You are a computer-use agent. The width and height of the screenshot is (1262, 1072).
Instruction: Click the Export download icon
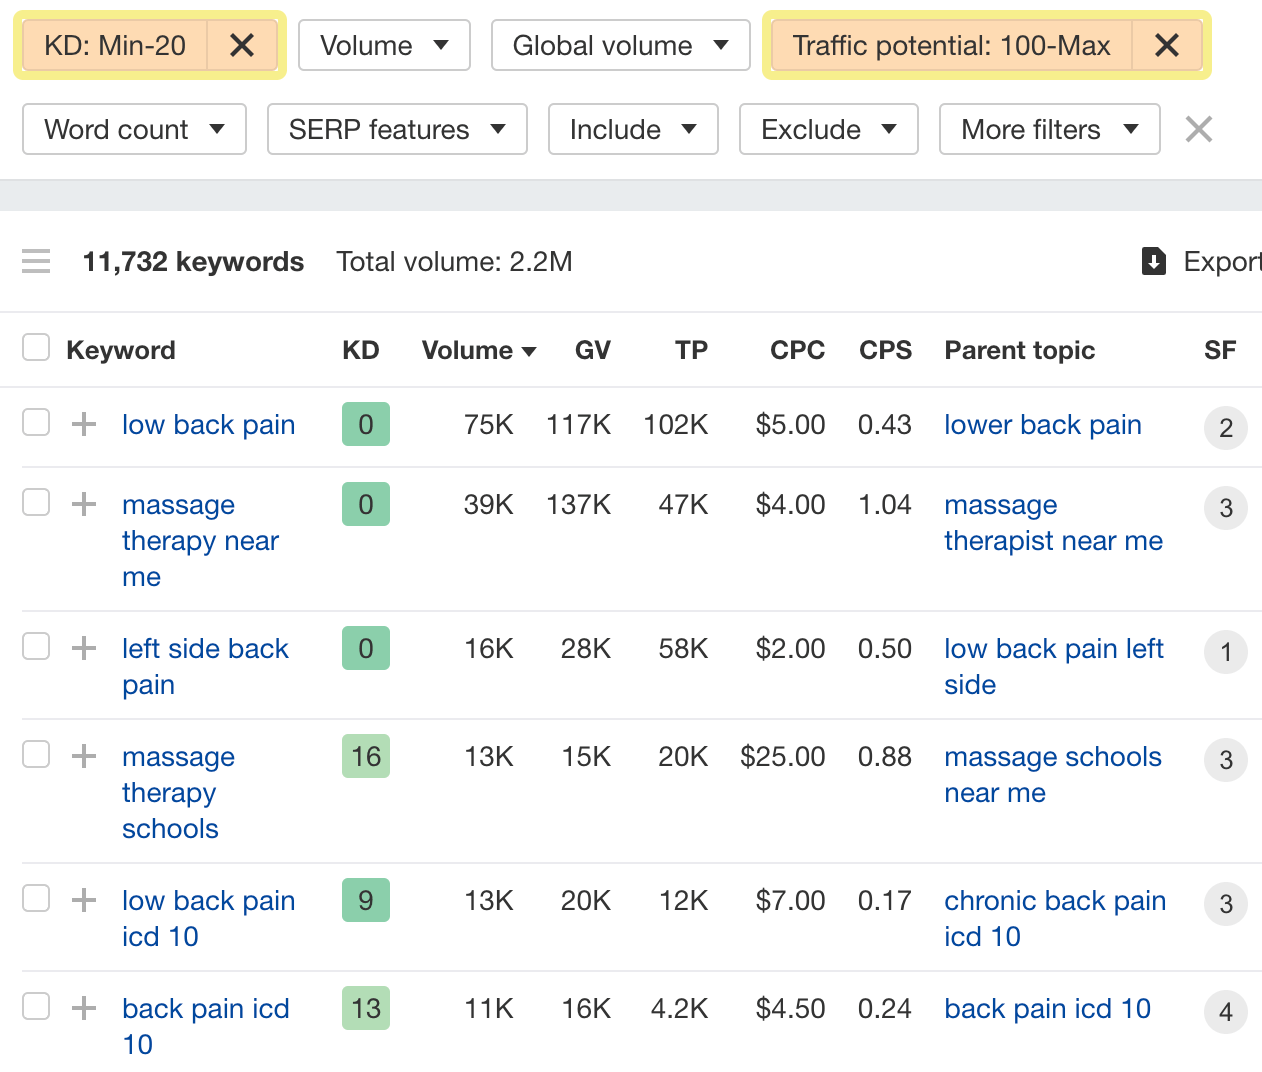1154,261
